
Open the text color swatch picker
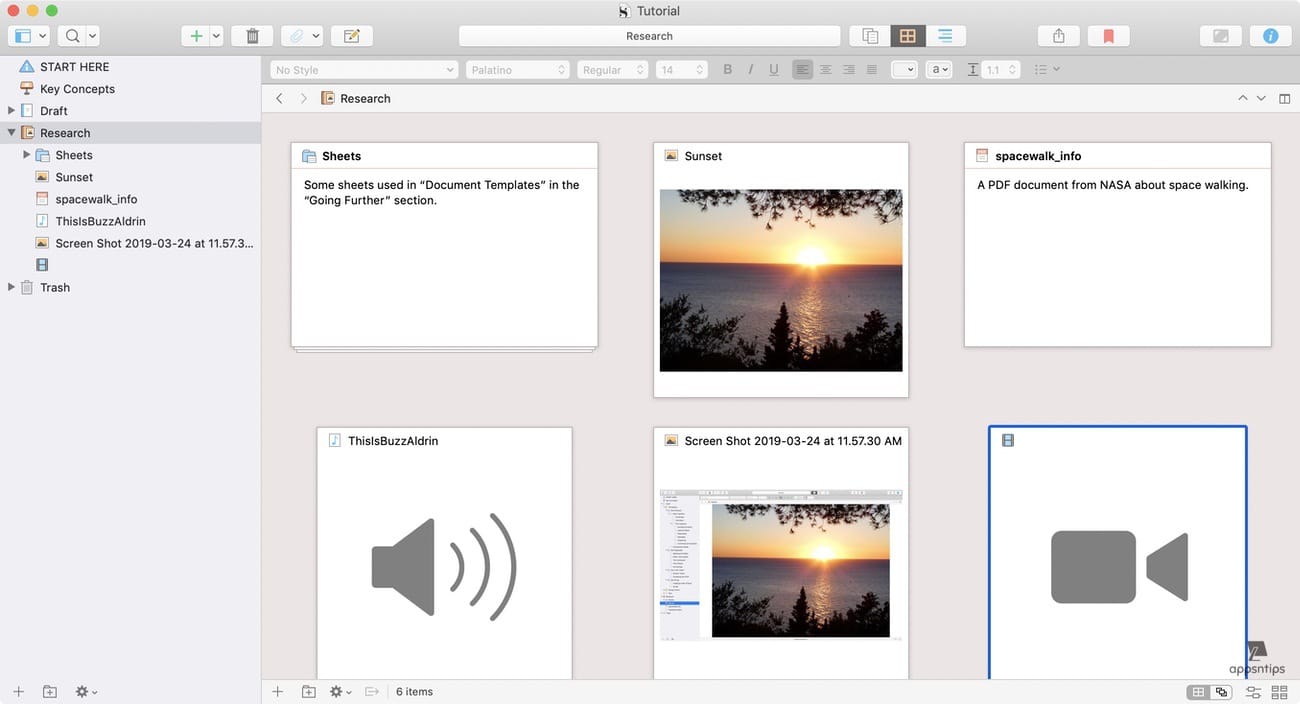pyautogui.click(x=903, y=70)
